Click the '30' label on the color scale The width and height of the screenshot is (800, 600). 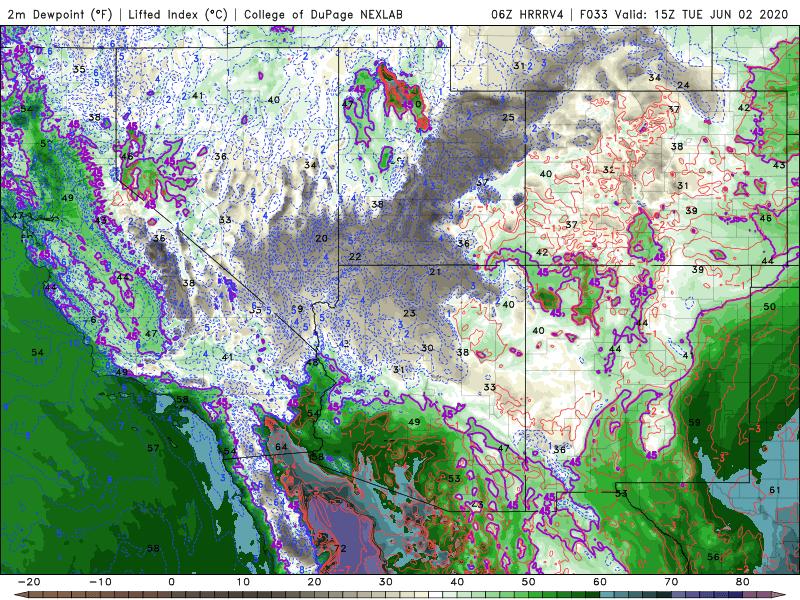coord(386,582)
